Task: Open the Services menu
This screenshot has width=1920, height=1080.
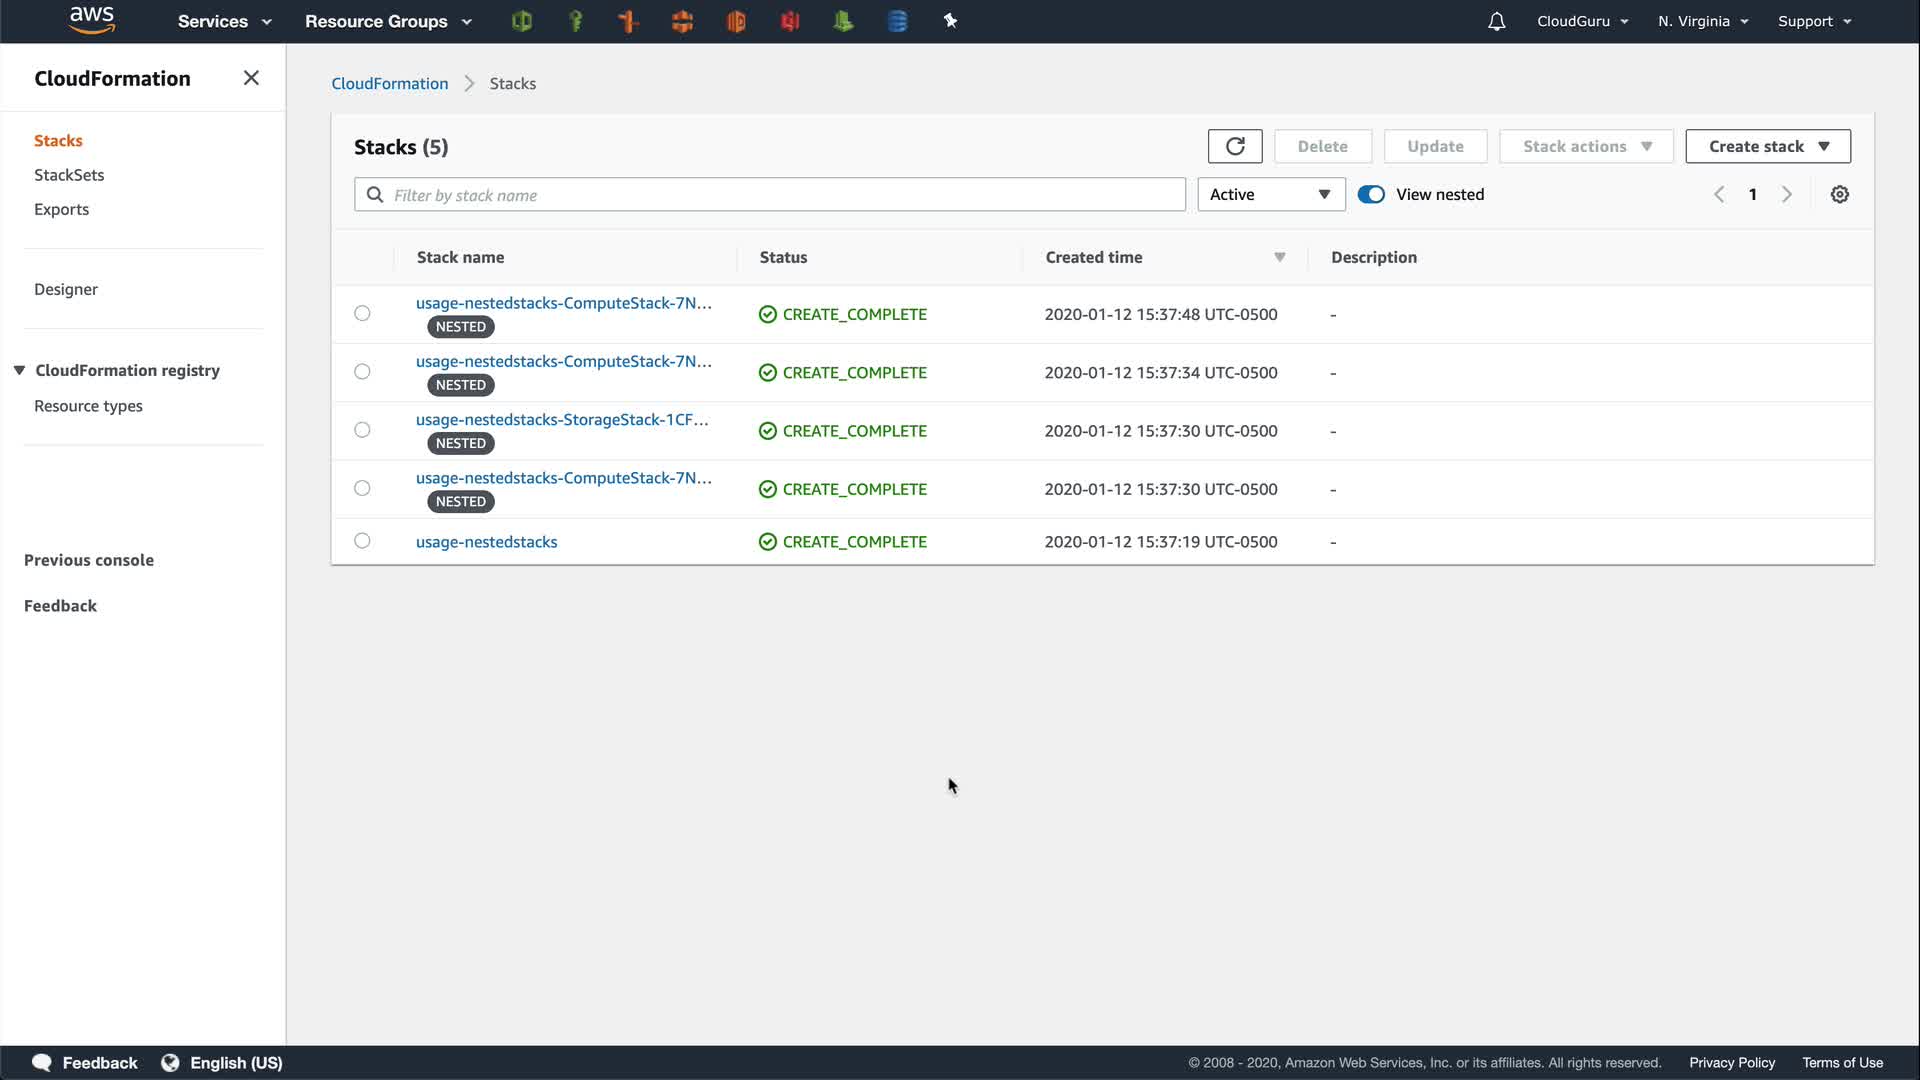Action: click(224, 21)
